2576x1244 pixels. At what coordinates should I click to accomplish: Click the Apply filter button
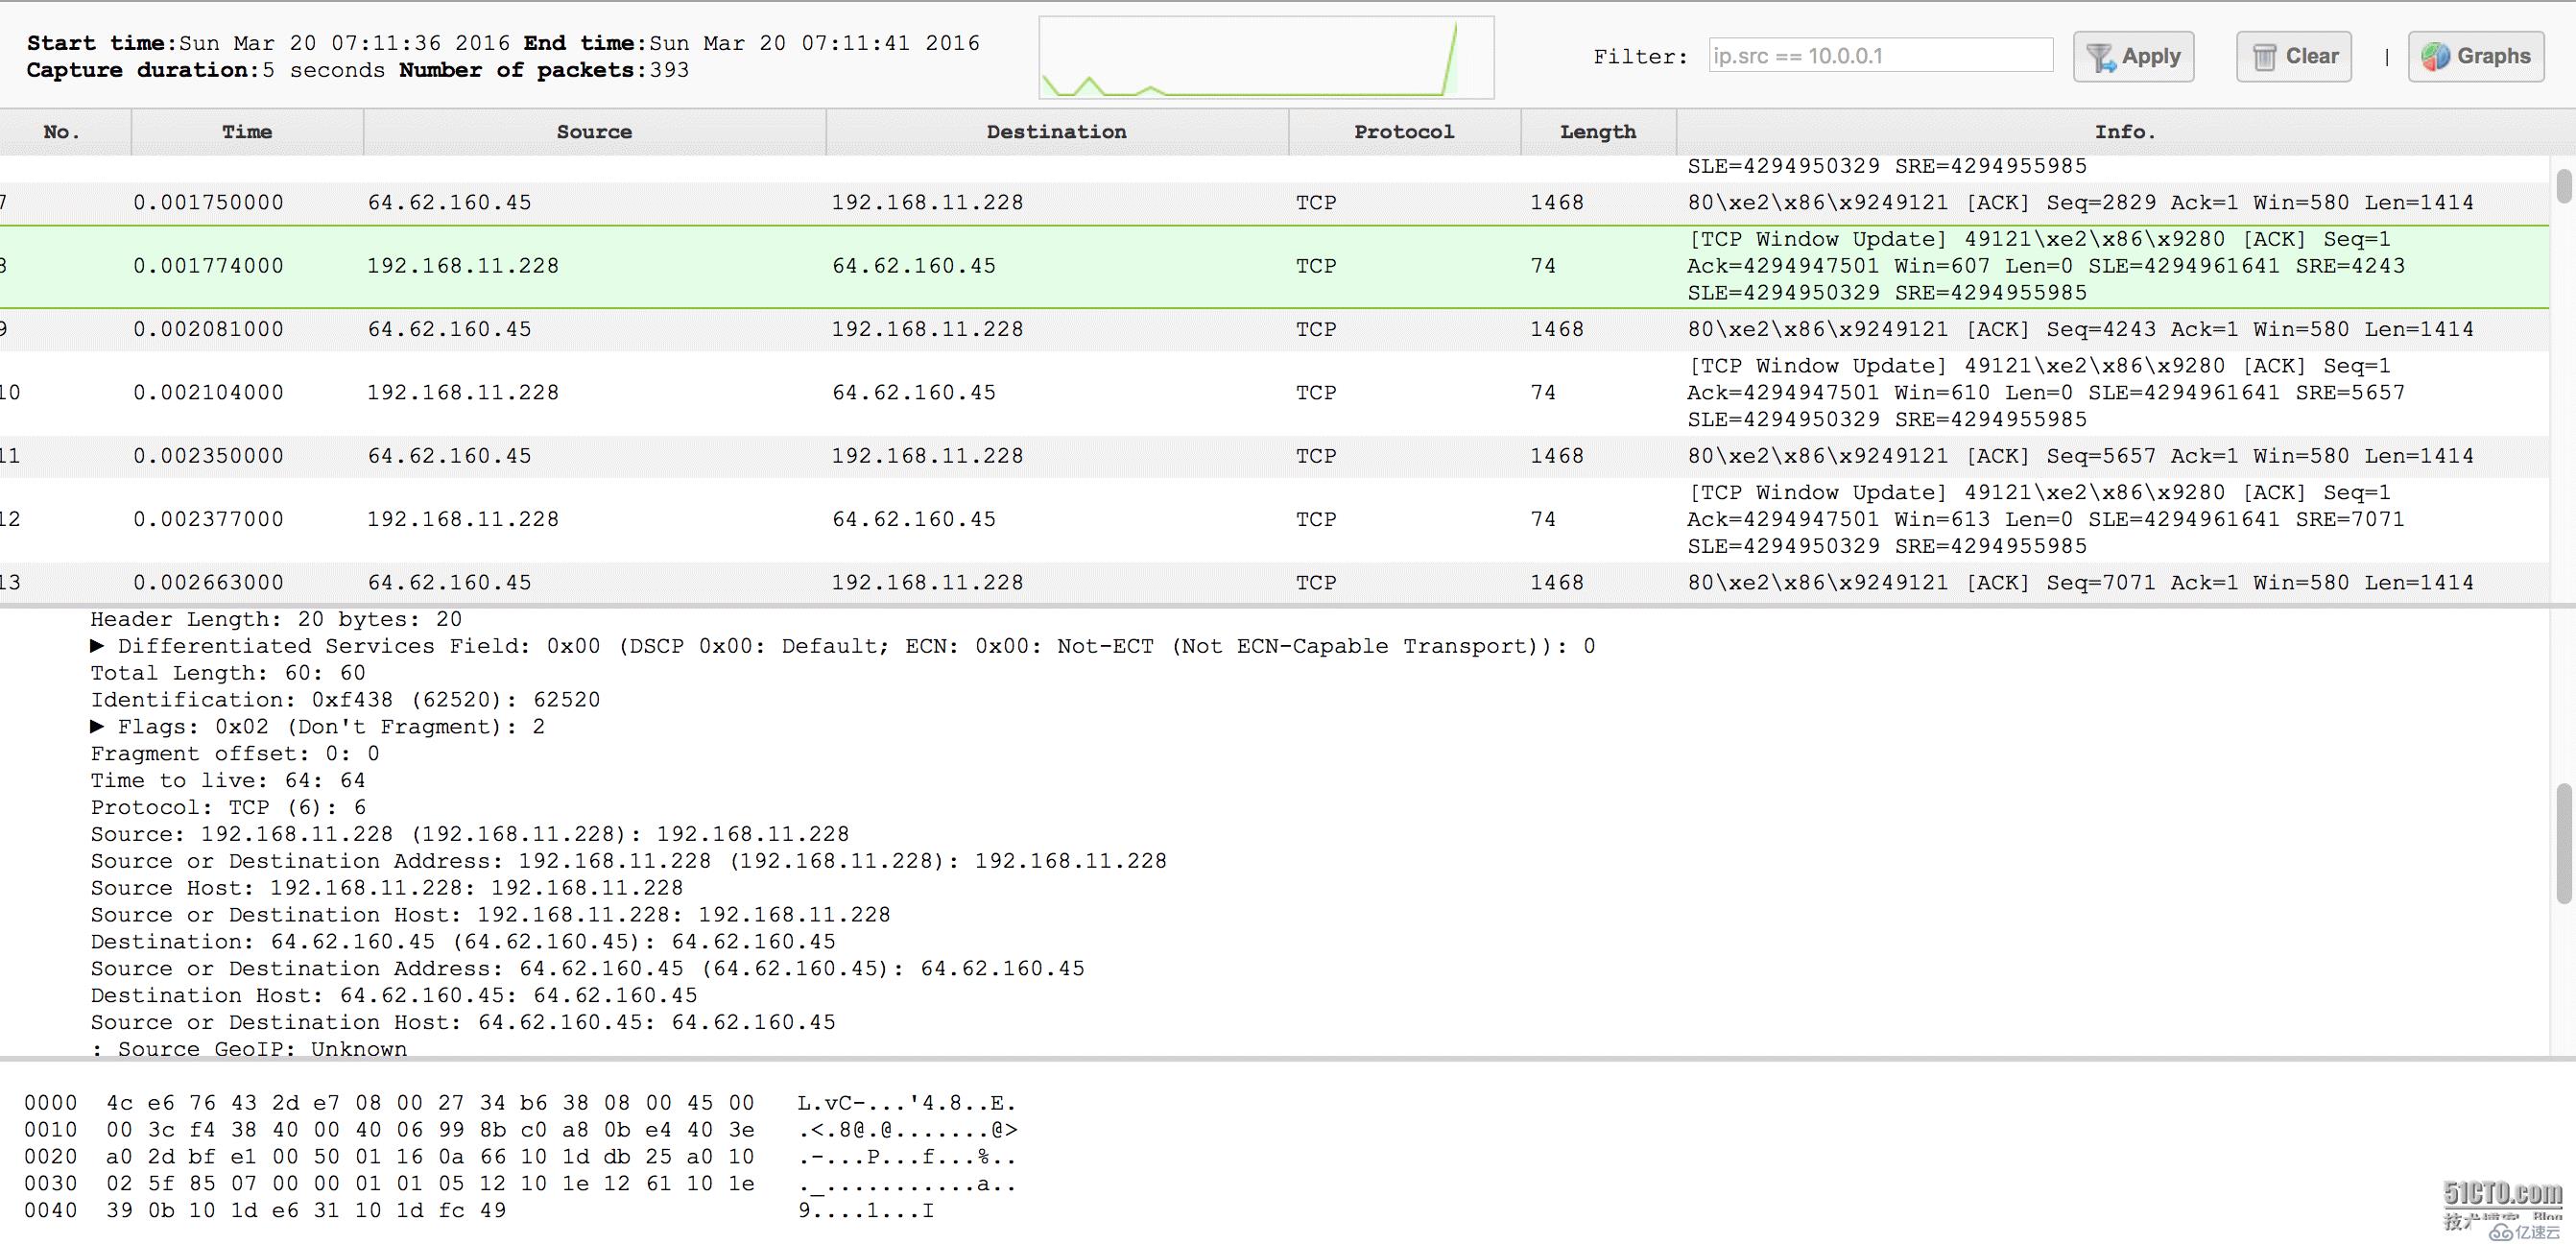(2135, 56)
